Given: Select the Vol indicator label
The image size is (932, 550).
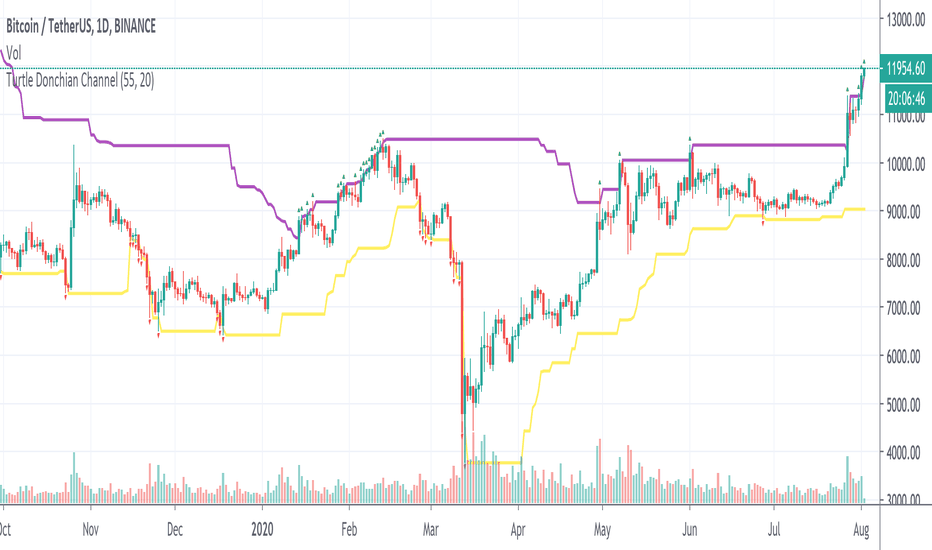Looking at the screenshot, I should point(14,54).
